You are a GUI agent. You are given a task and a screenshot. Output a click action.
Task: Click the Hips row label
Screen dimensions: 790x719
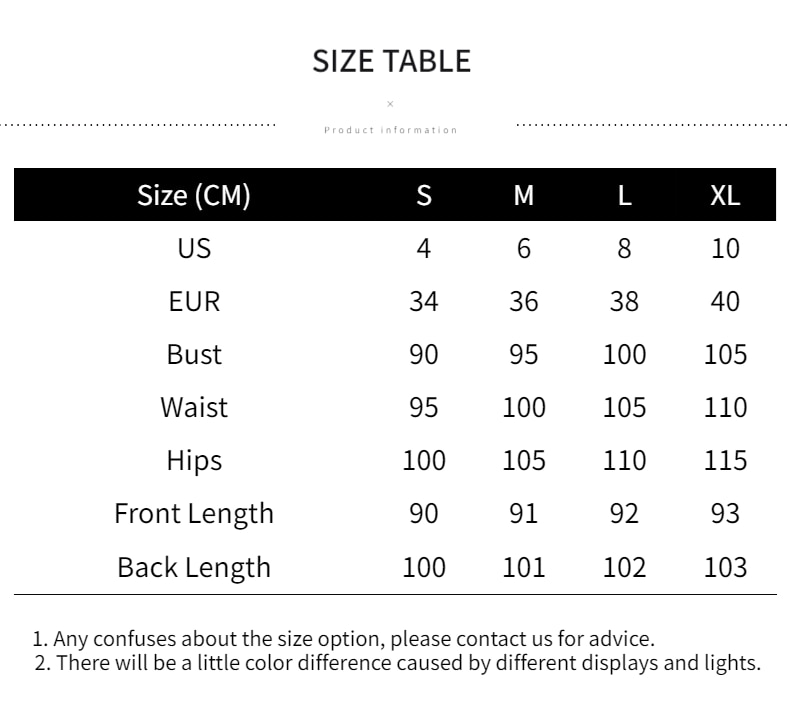coord(194,461)
